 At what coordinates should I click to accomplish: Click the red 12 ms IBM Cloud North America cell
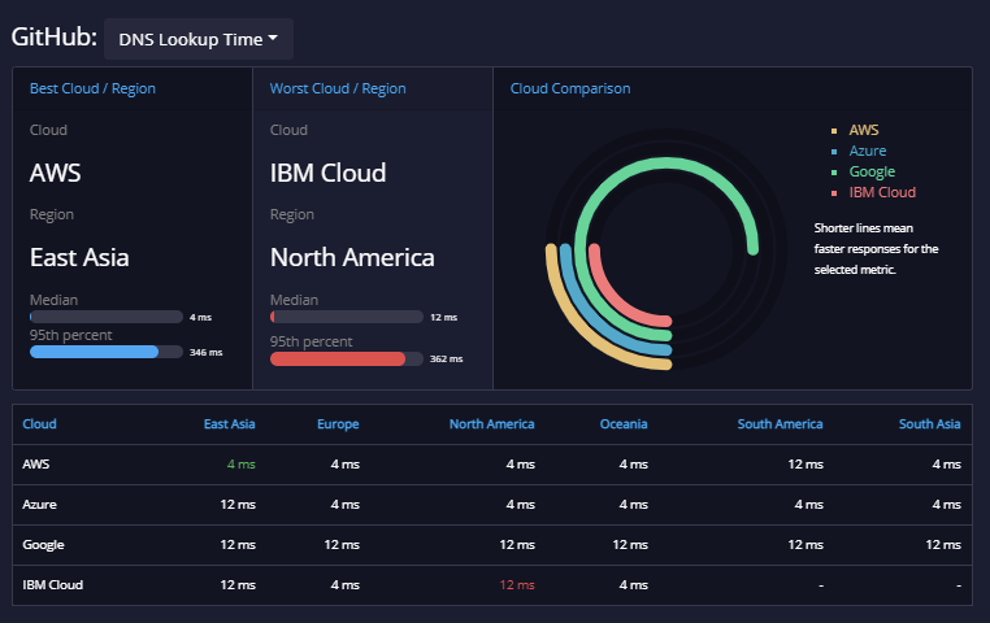click(517, 585)
